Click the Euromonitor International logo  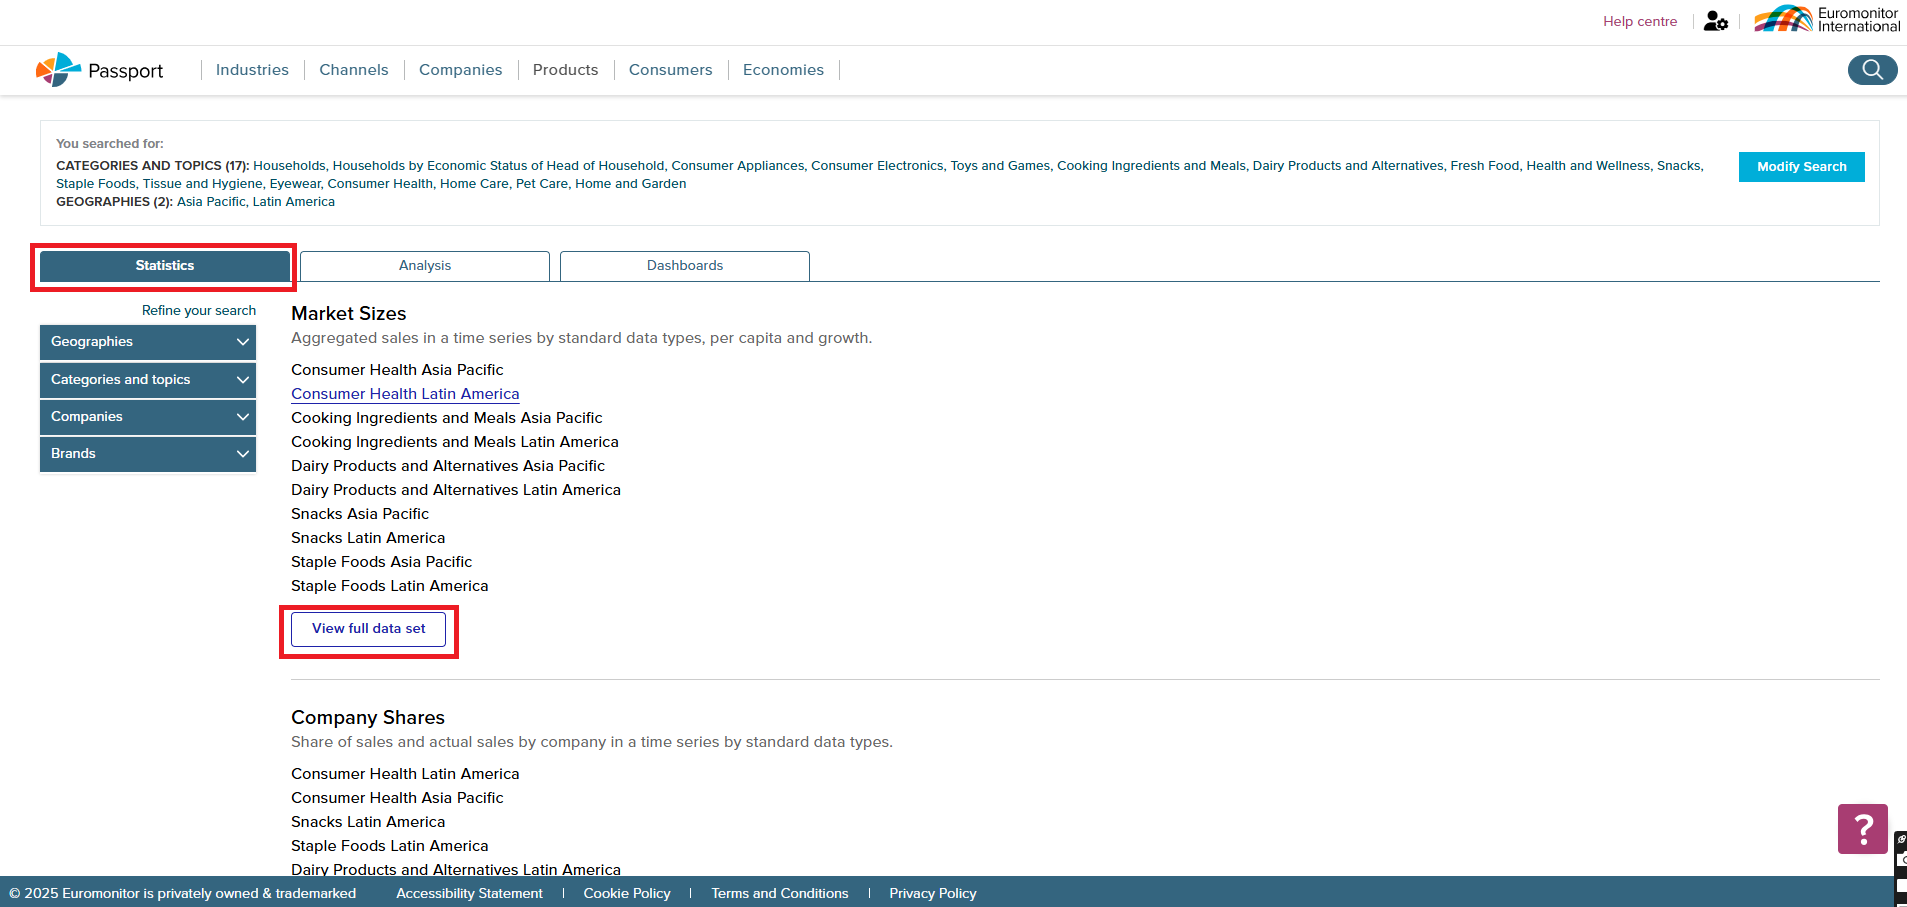pos(1826,20)
